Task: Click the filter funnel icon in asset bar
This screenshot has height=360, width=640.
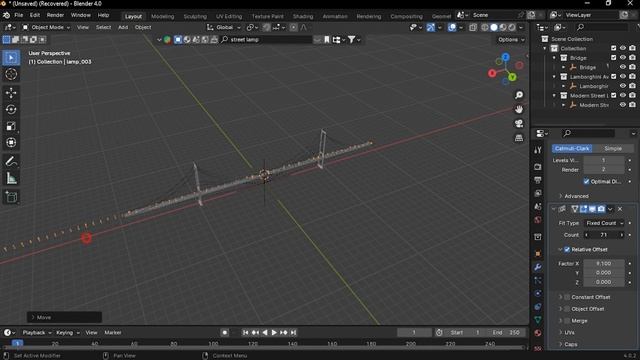Action: 351,40
